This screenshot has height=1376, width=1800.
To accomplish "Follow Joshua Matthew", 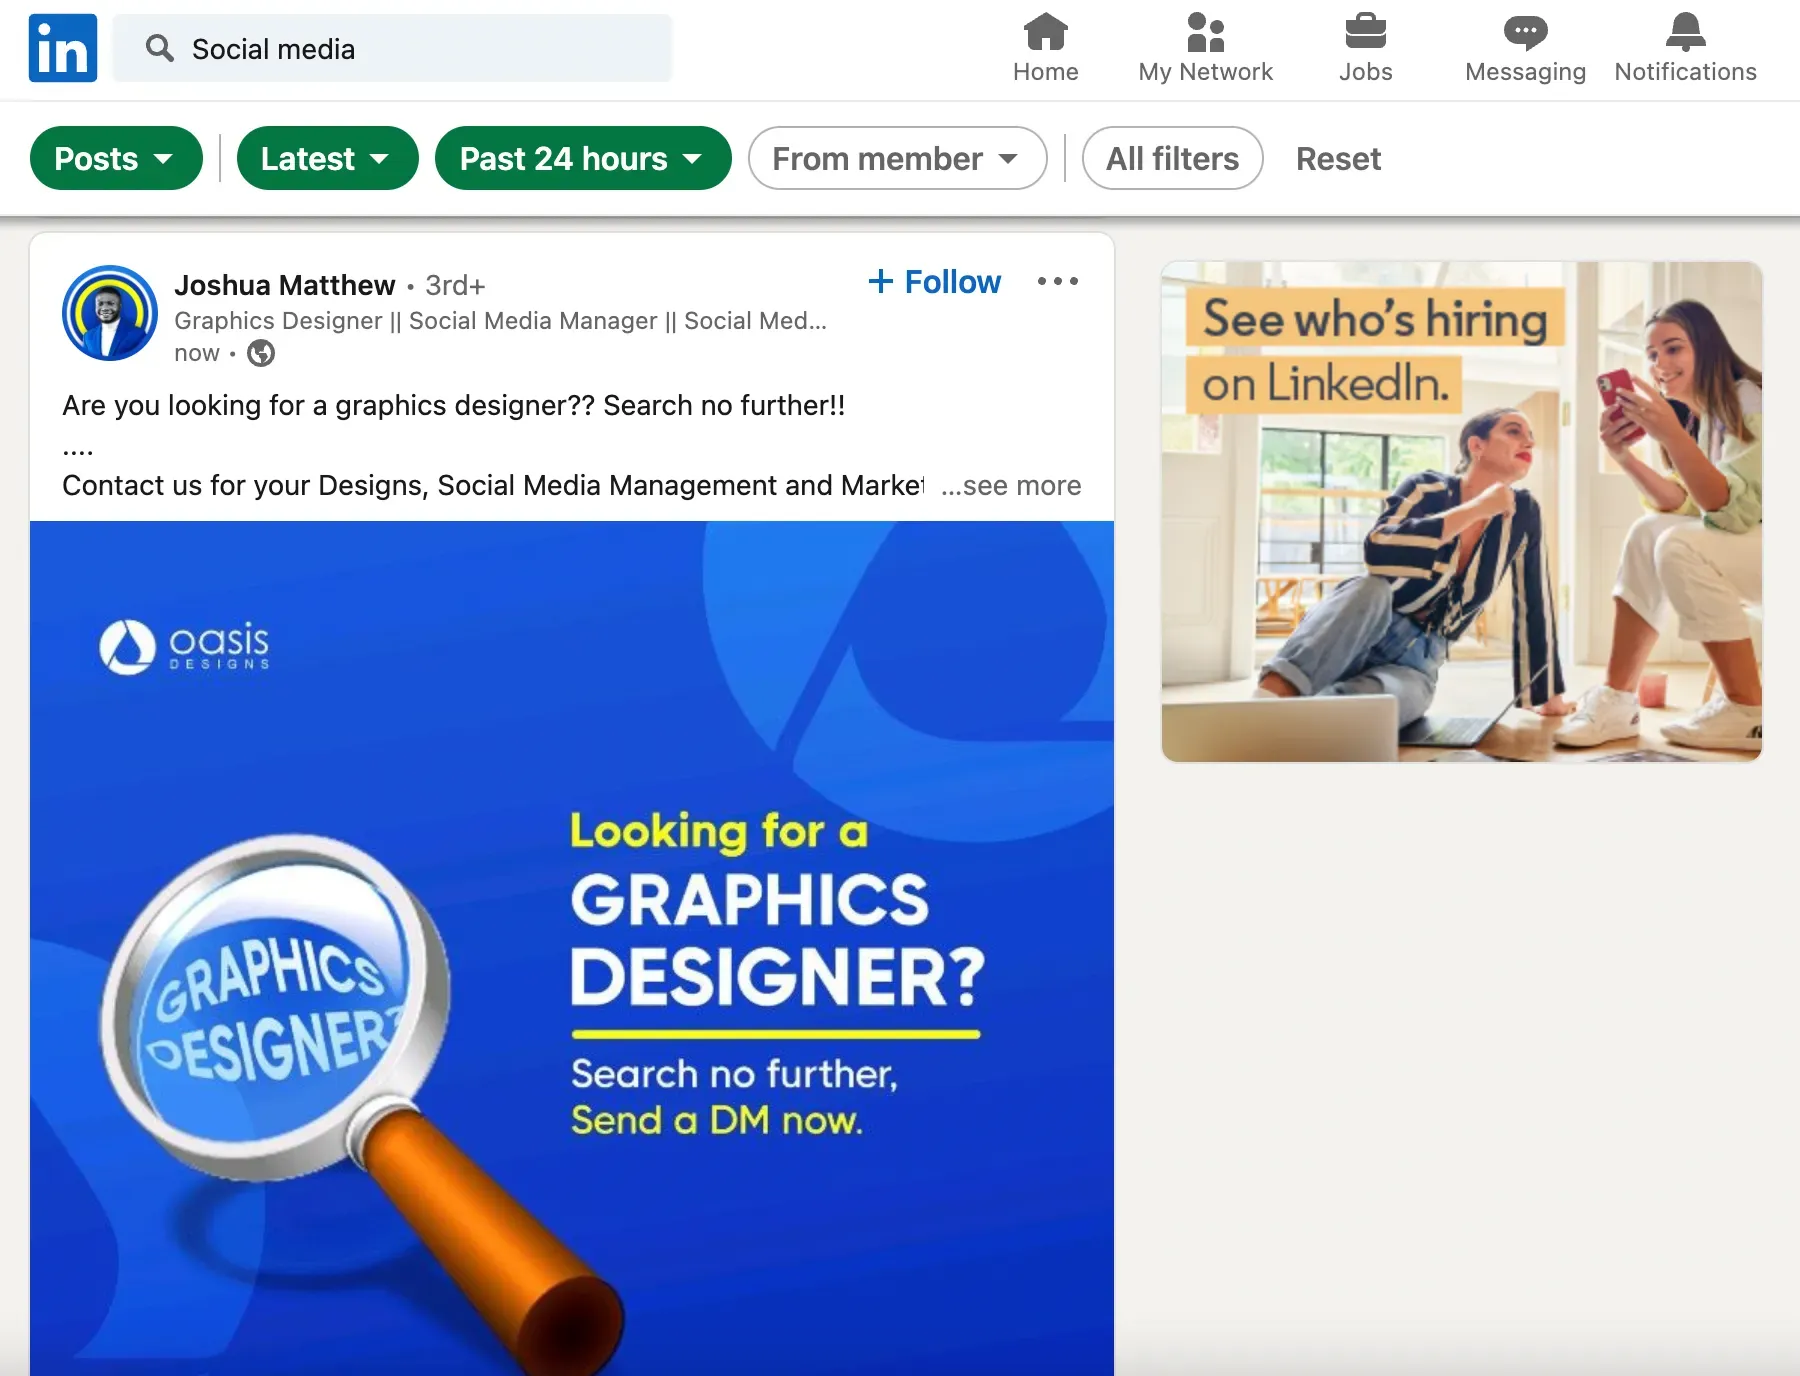I will 935,282.
